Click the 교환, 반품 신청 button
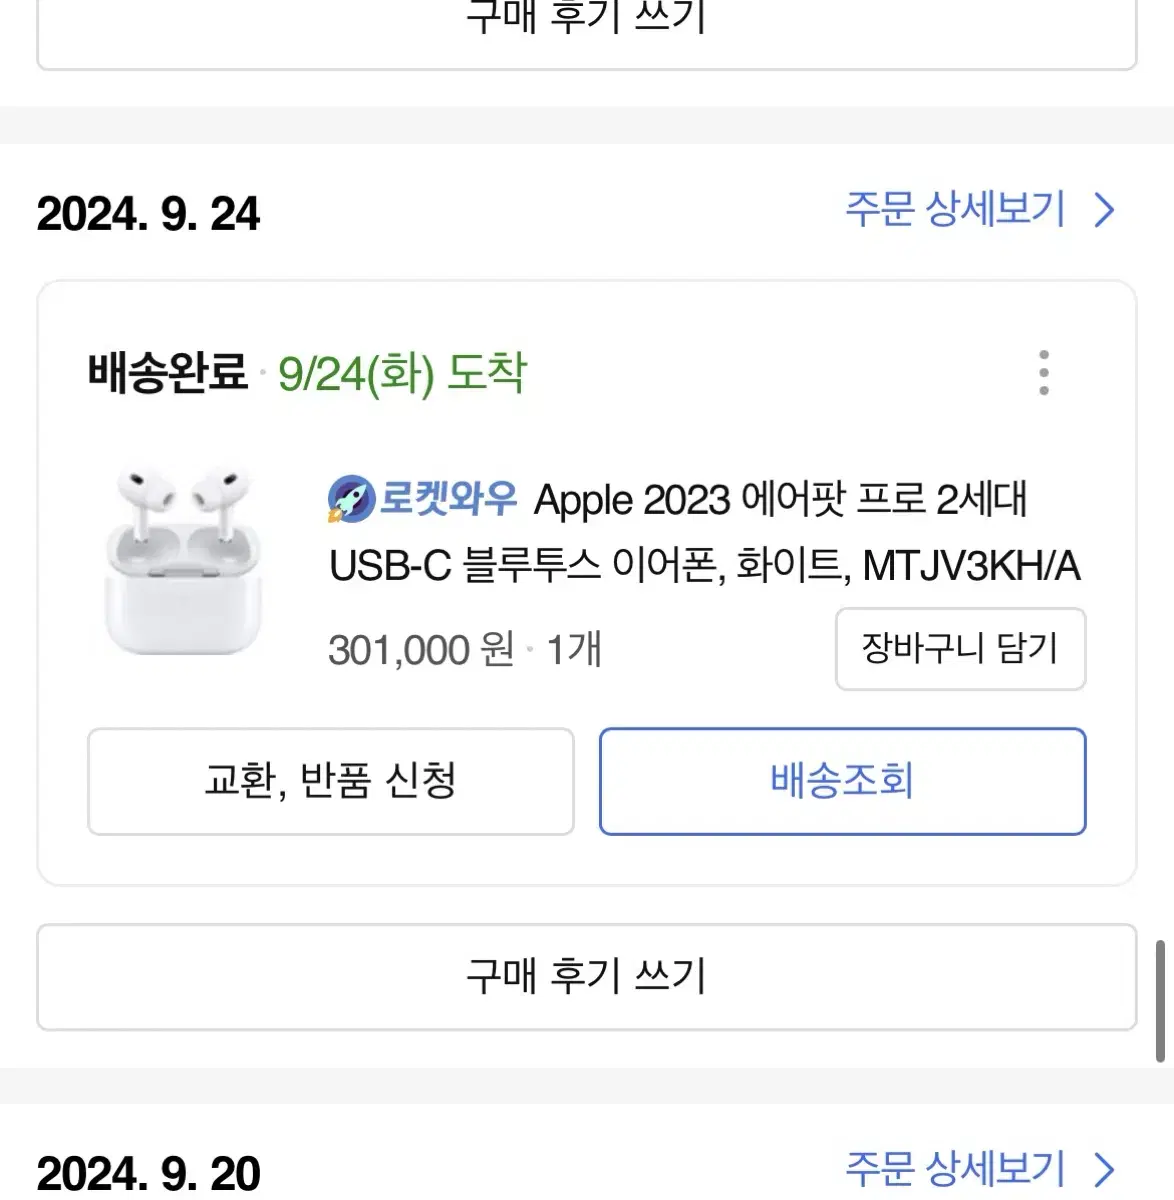Screen dimensions: 1174x1200 point(331,781)
